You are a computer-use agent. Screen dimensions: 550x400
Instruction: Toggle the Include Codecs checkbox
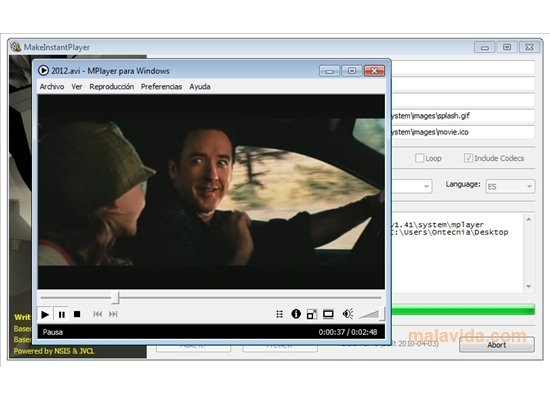click(x=468, y=158)
